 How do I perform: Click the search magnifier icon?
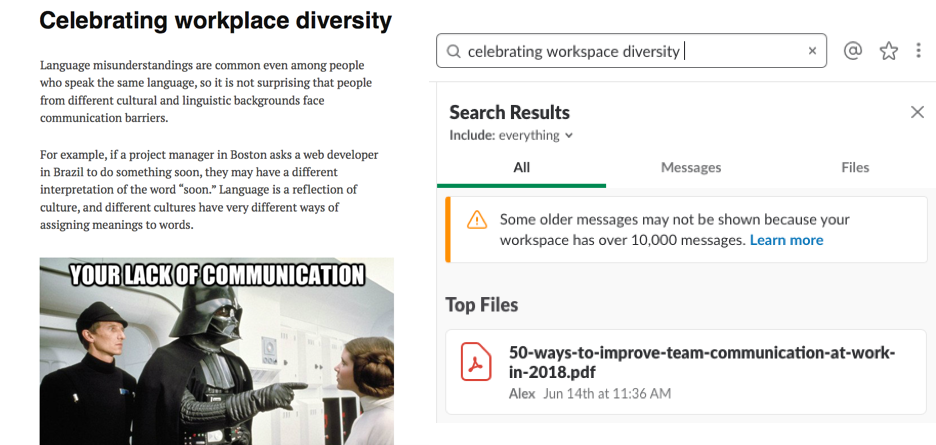click(454, 51)
